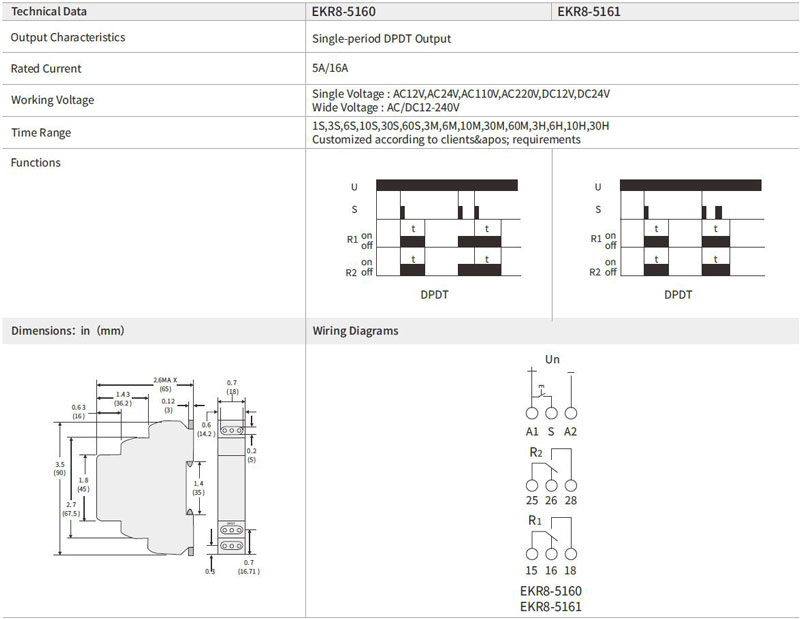This screenshot has height=619, width=800.
Task: Click the EKR8-5160 timing function diagram
Action: click(434, 228)
